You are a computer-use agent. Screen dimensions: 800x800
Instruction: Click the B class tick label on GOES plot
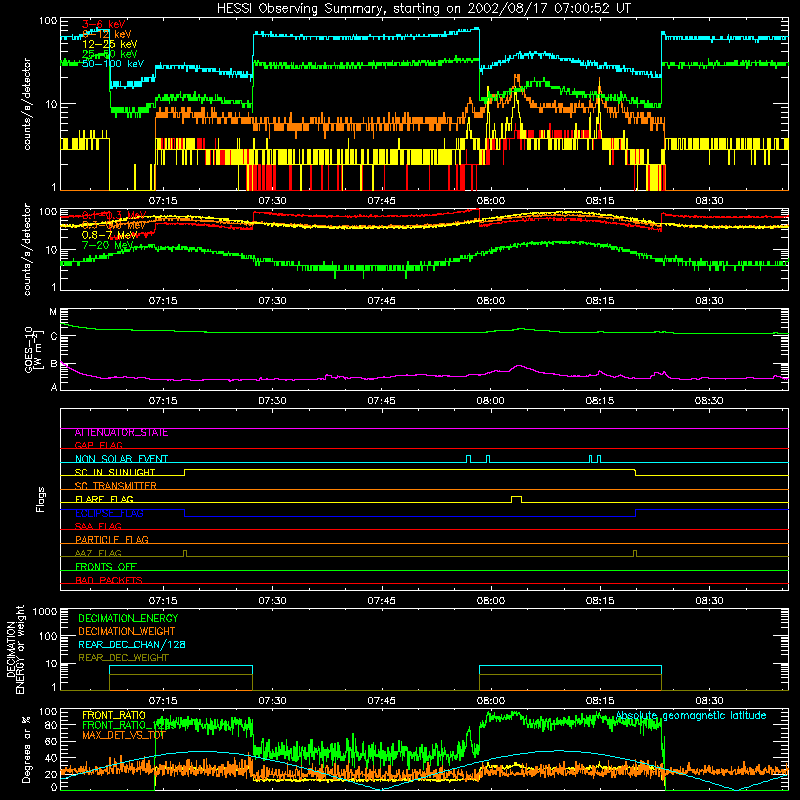point(54,364)
